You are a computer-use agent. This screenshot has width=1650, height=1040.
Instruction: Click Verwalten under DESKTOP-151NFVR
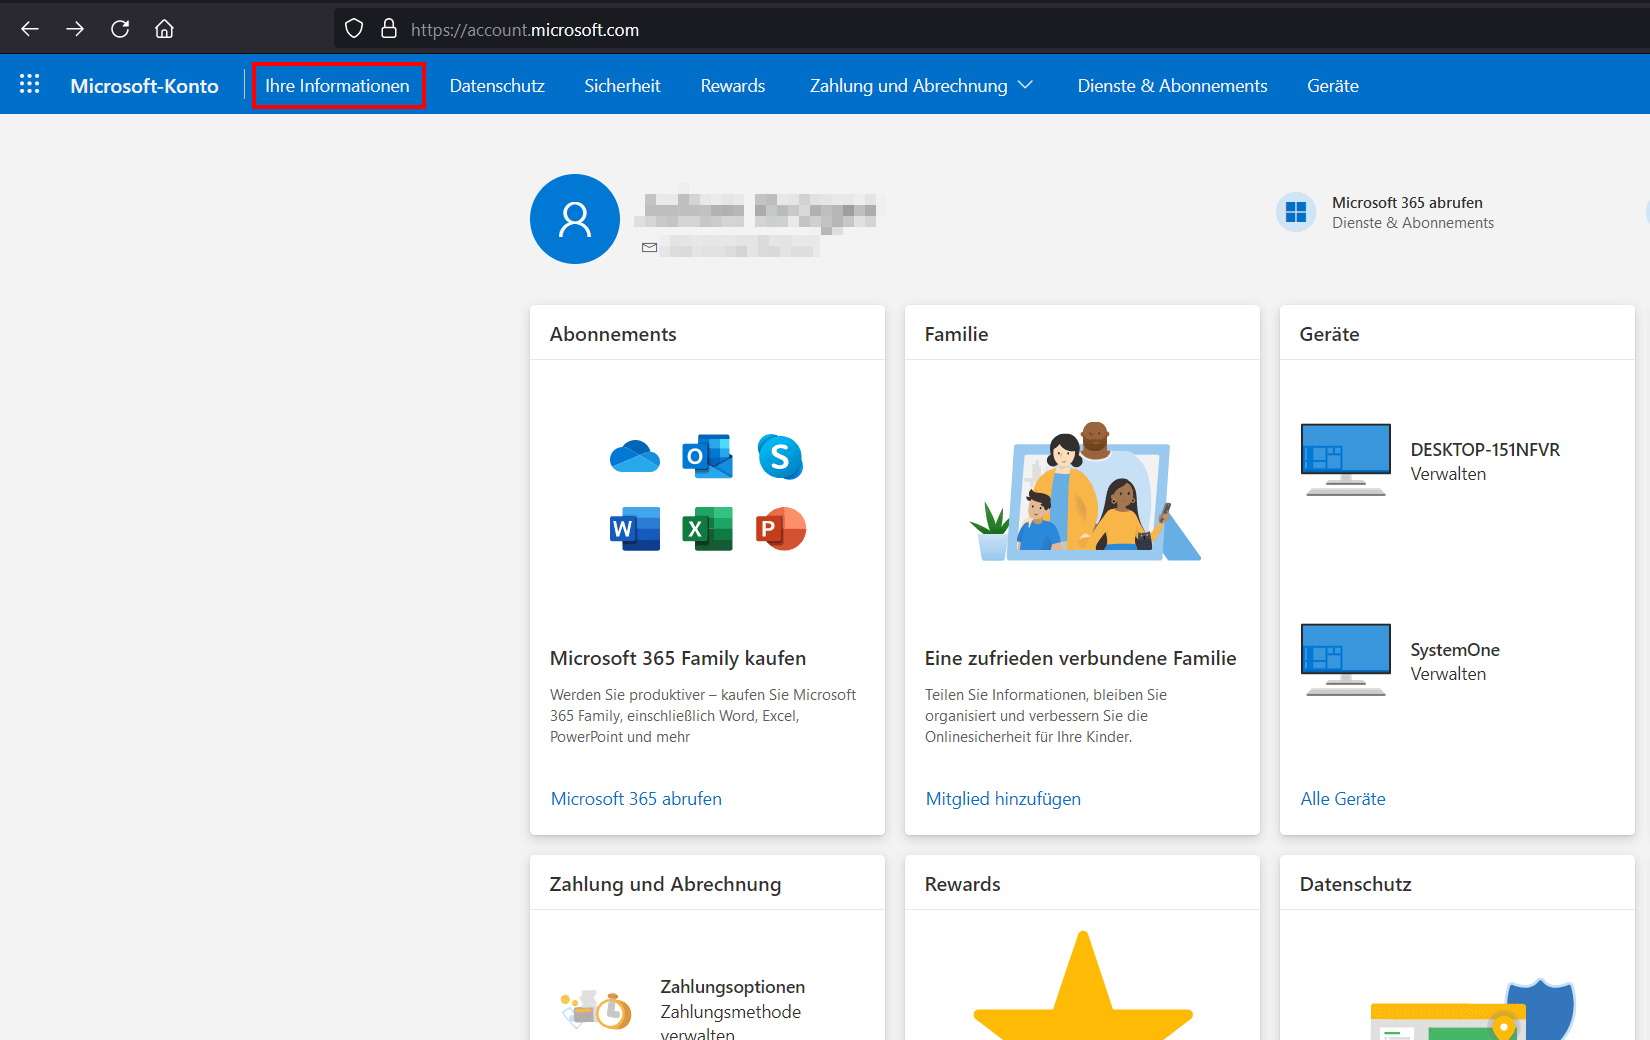[1448, 474]
